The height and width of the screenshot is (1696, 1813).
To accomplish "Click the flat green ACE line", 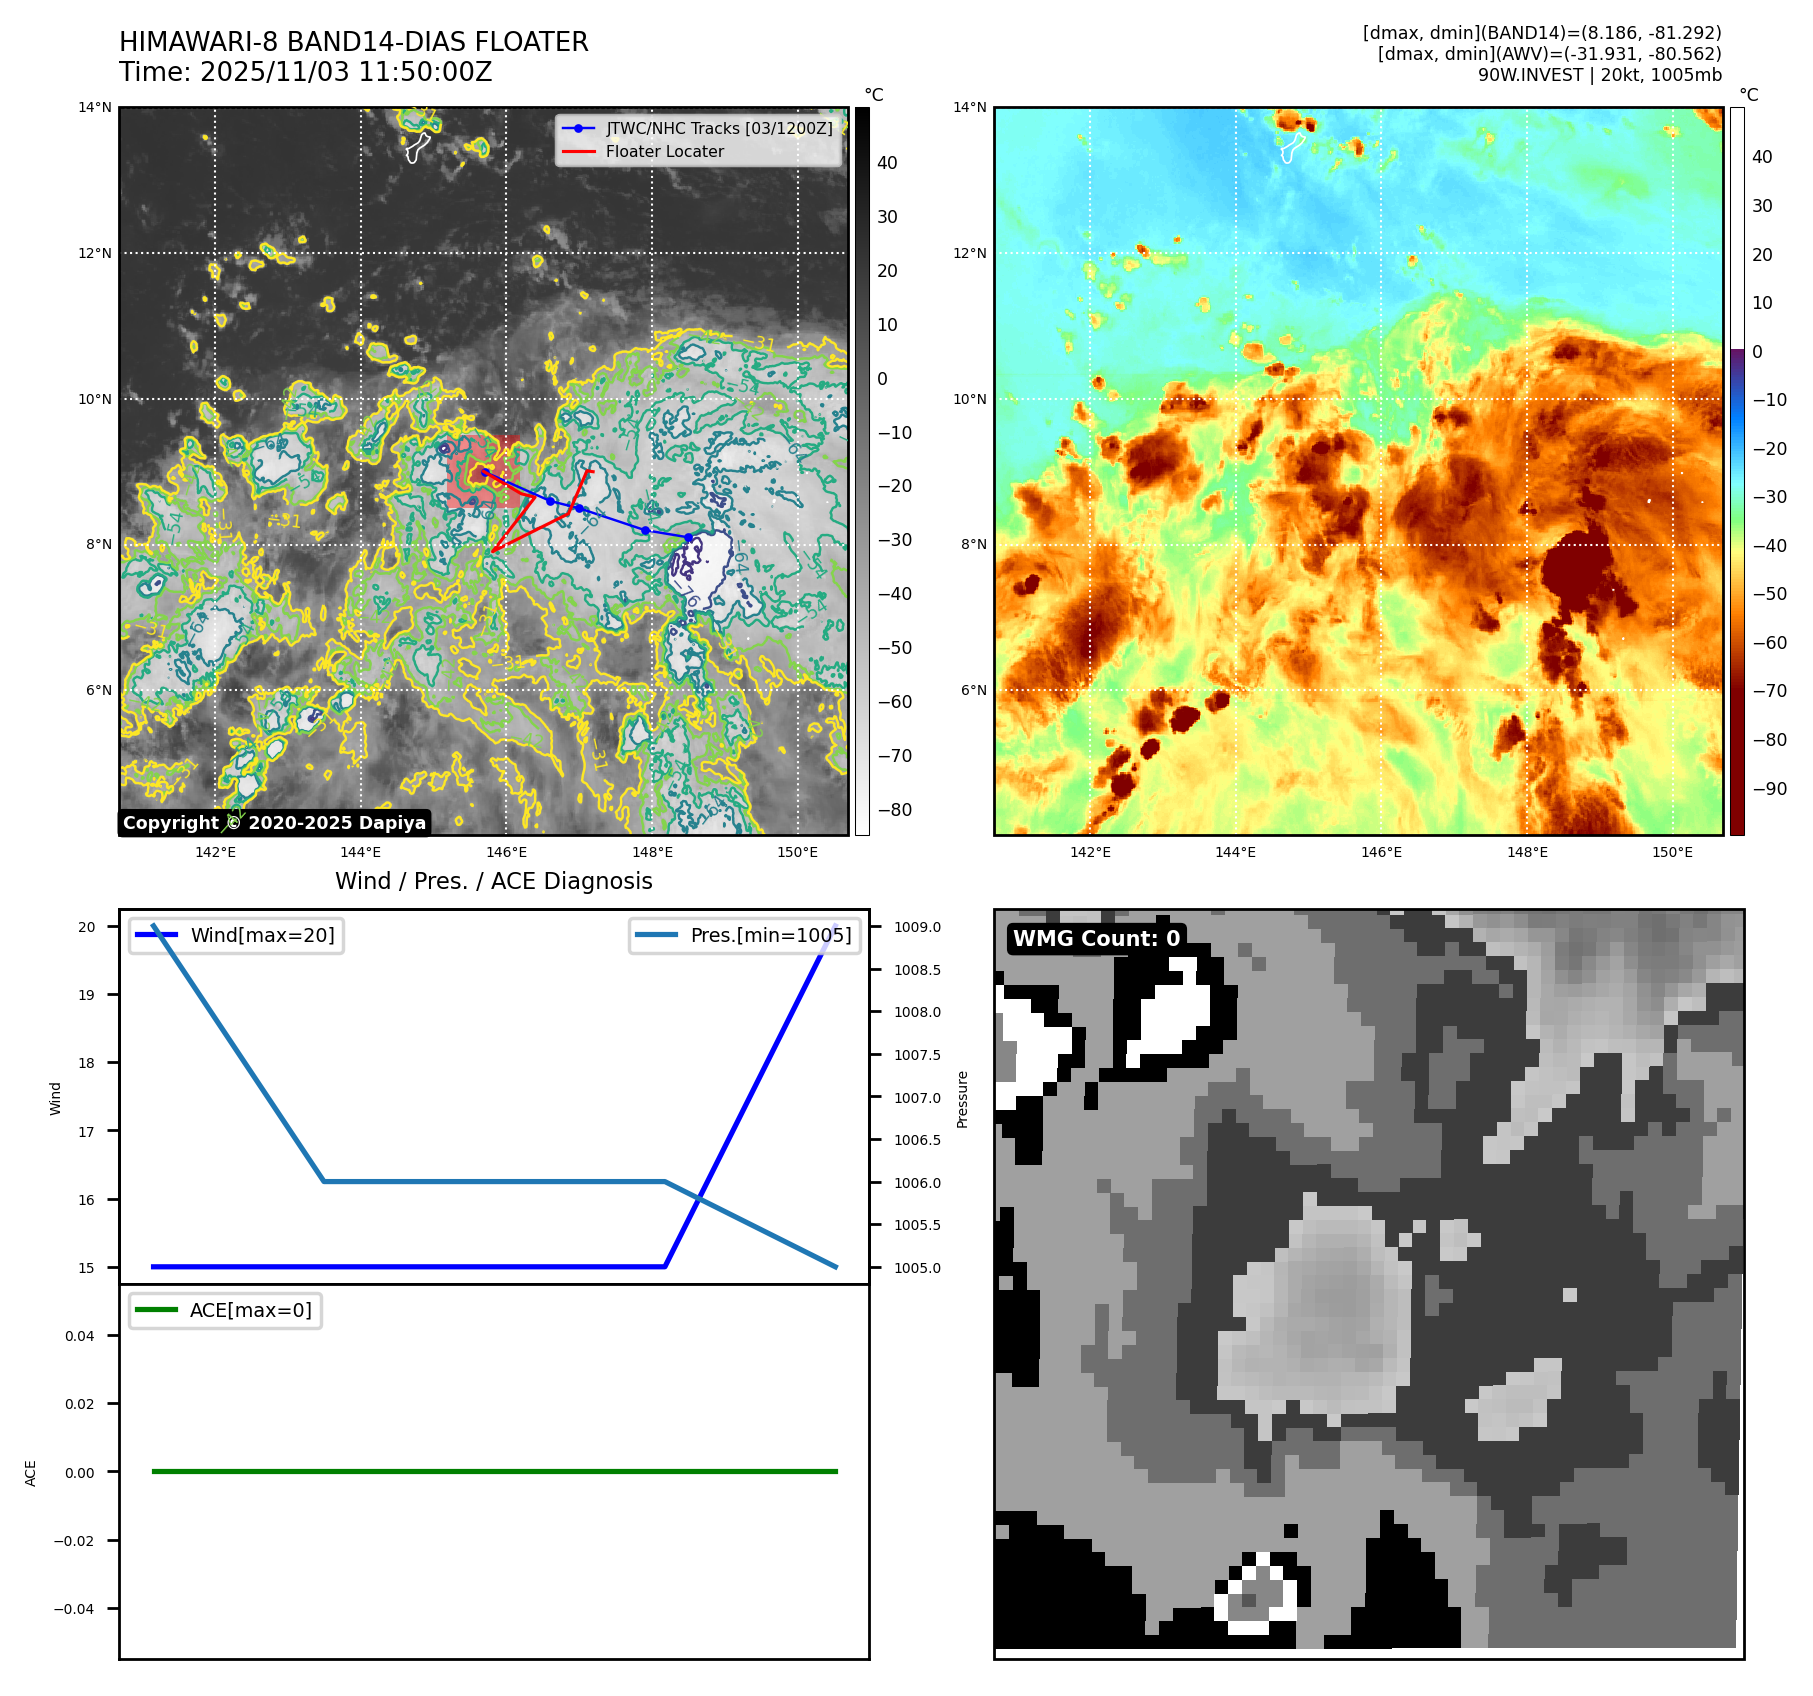I will [x=494, y=1471].
